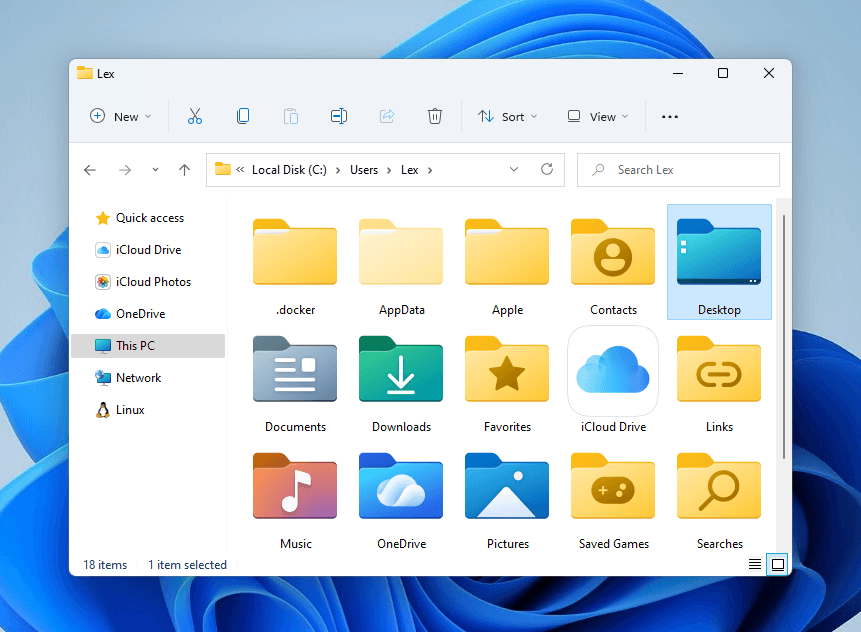Go forward with the right arrow

coord(125,170)
